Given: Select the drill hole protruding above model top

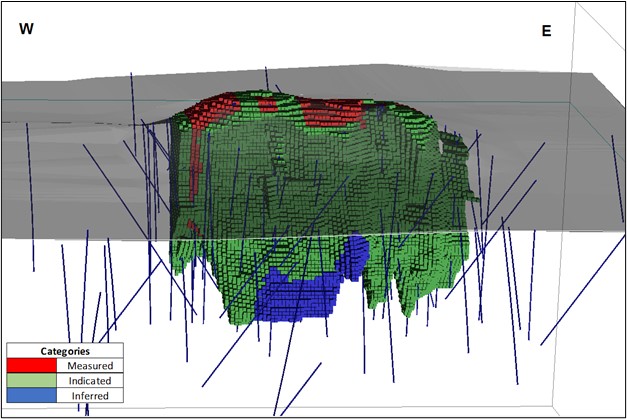Looking at the screenshot, I should tap(267, 78).
